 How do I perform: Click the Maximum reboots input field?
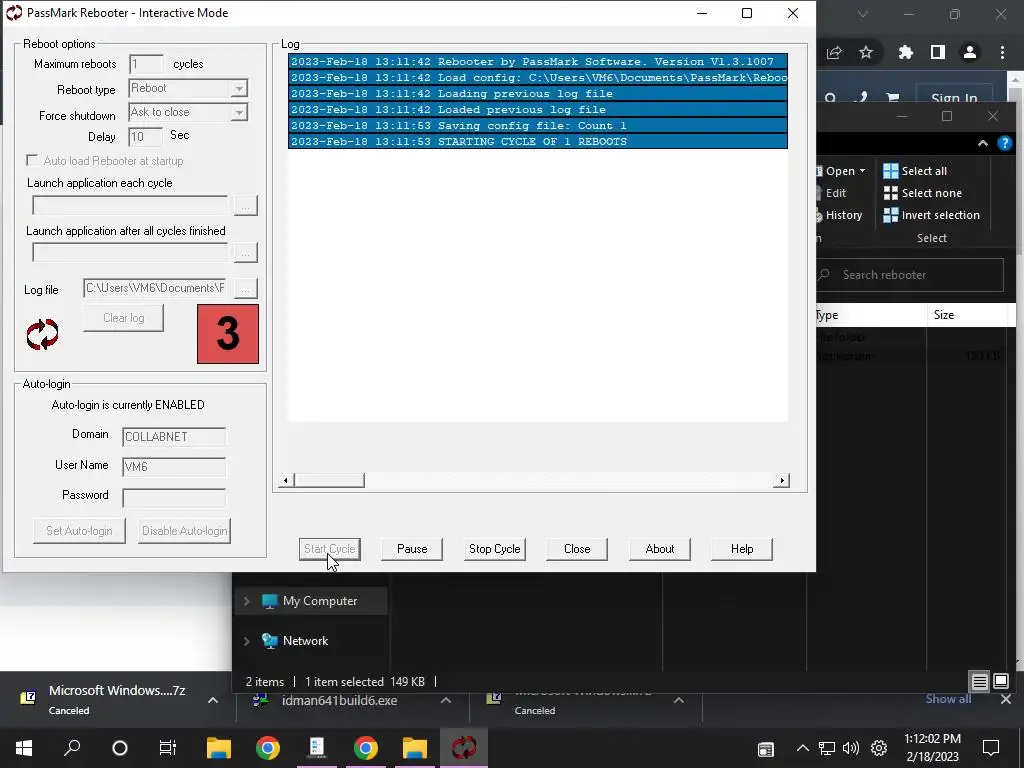(x=146, y=64)
